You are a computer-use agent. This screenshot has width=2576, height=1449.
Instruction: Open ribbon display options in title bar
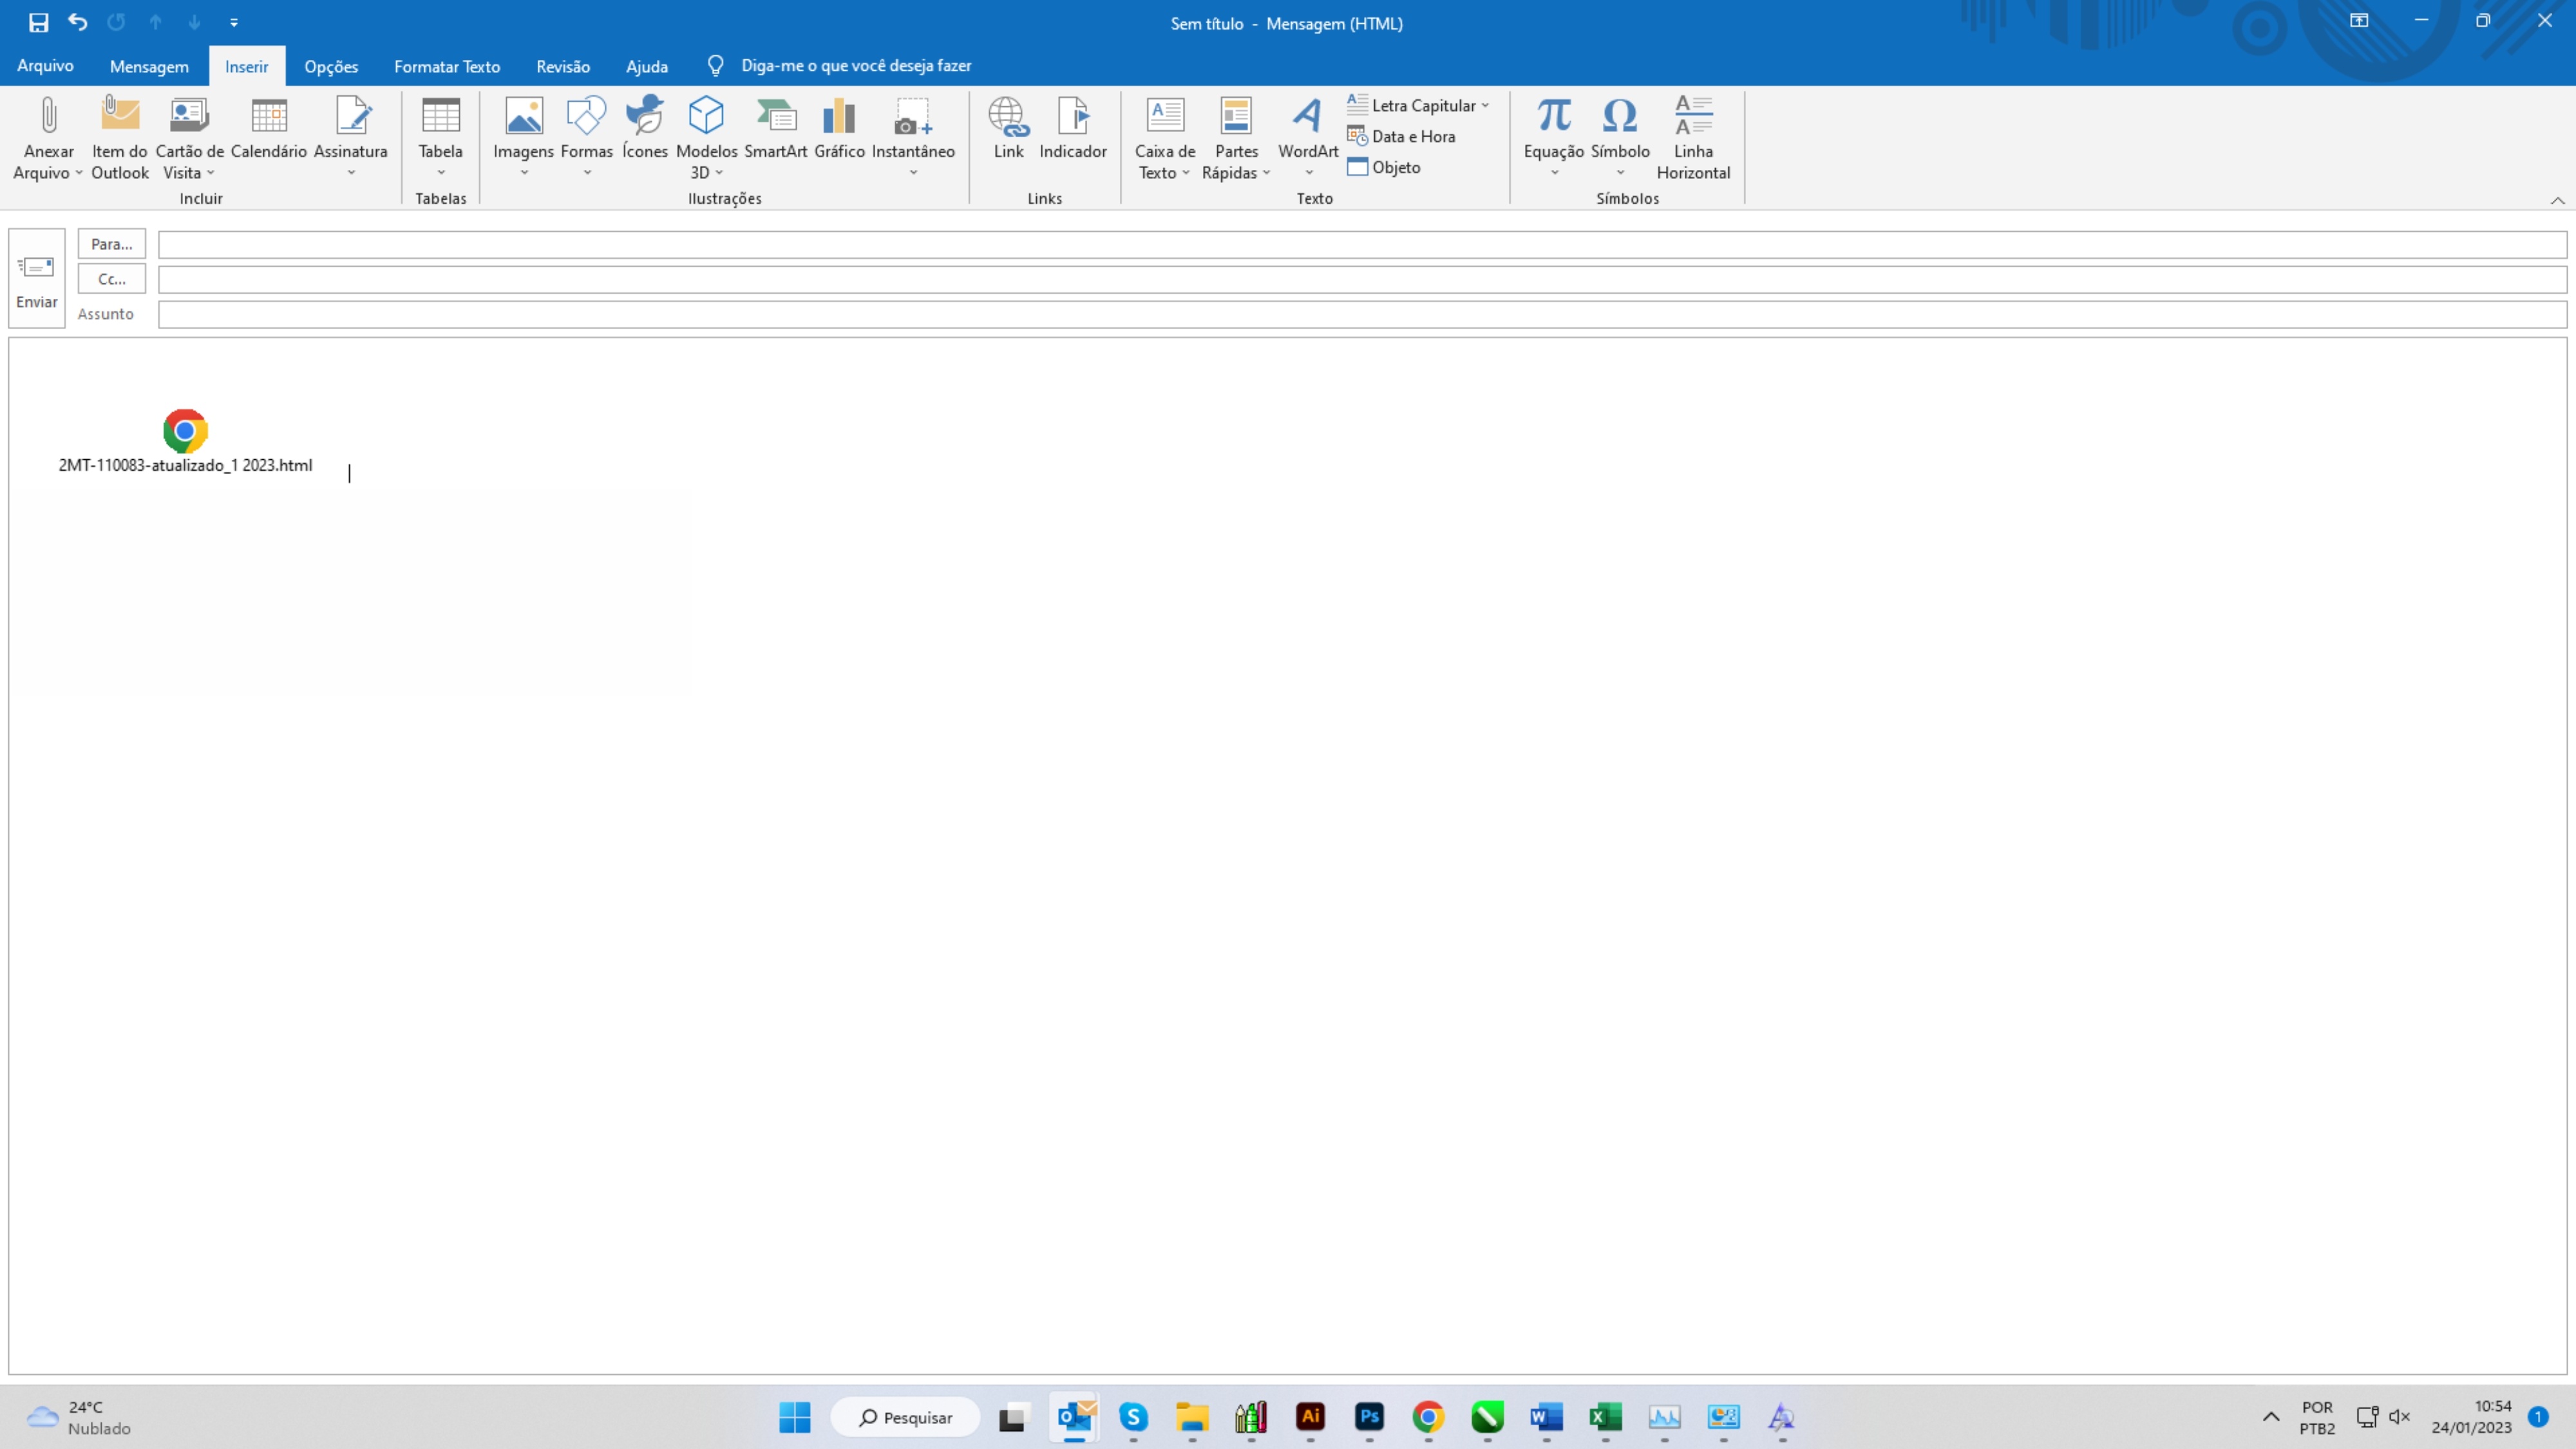coord(2359,21)
